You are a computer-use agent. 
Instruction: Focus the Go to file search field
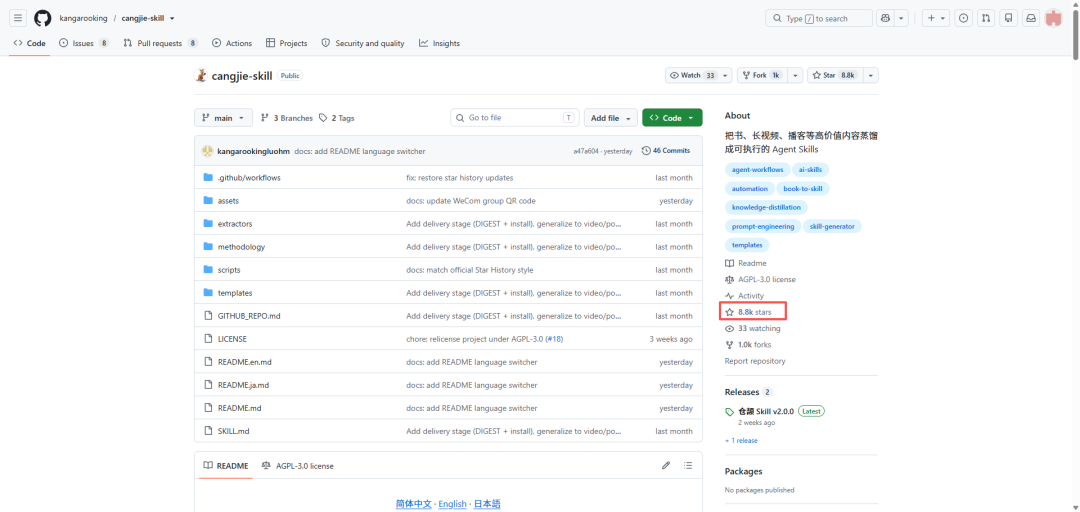[515, 118]
